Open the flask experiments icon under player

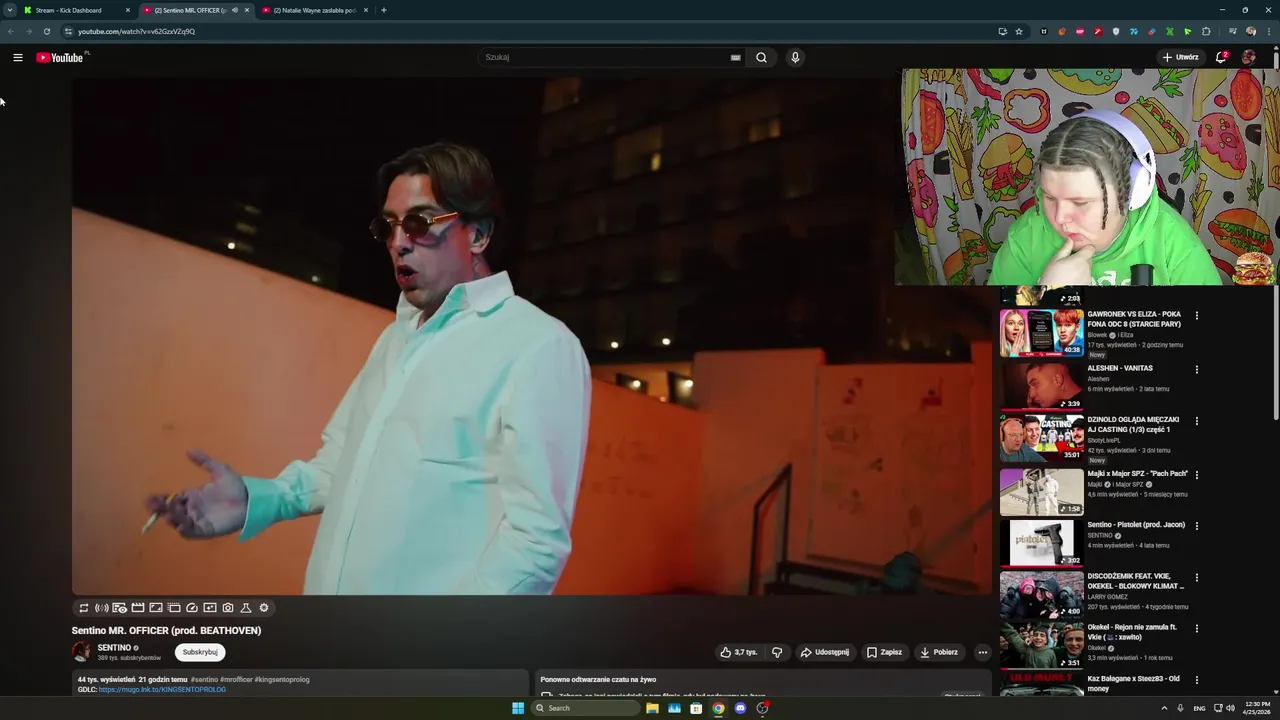(246, 608)
